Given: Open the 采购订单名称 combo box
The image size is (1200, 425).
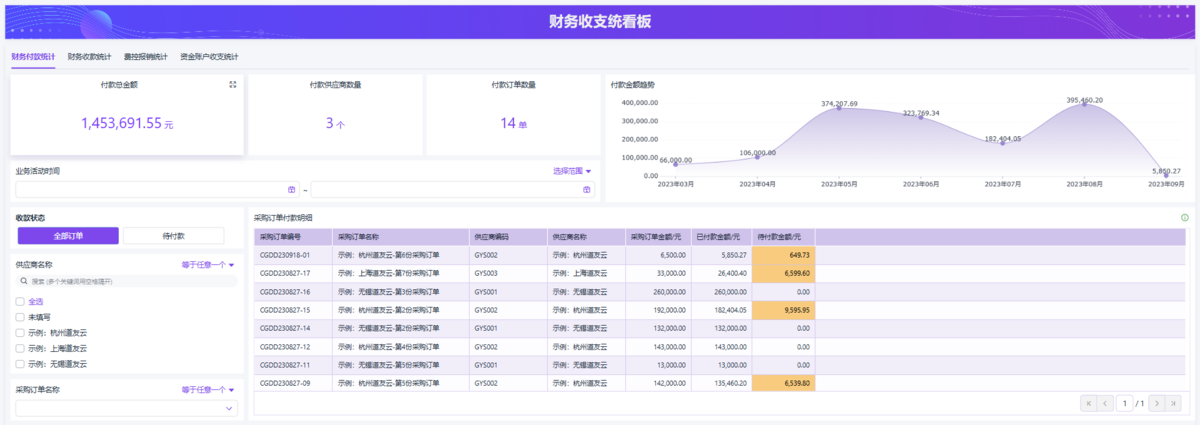Looking at the screenshot, I should pyautogui.click(x=126, y=408).
